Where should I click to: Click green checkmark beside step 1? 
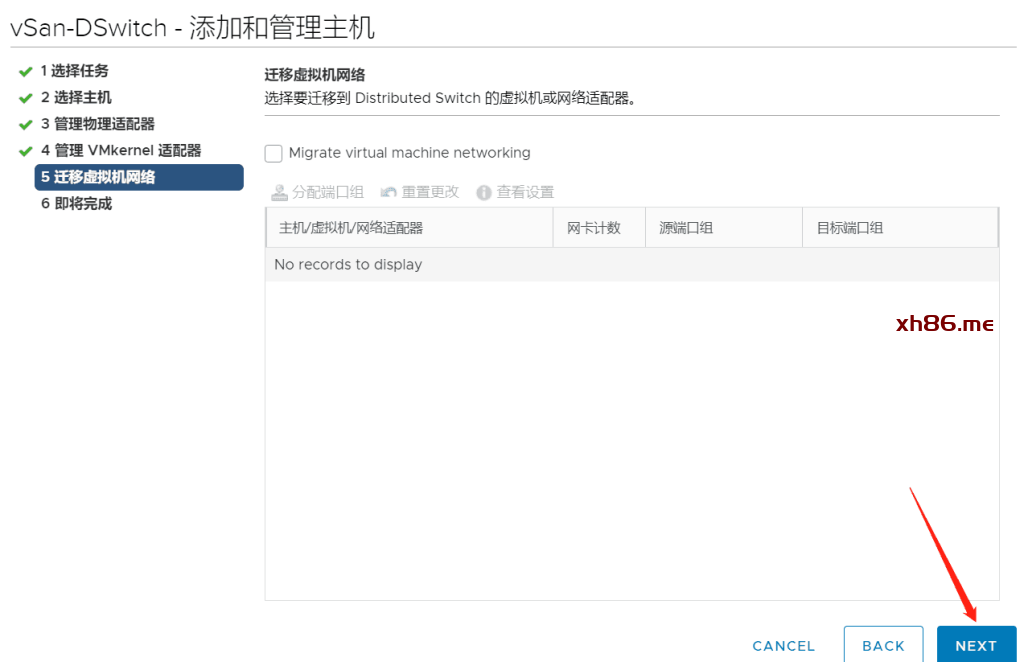[x=26, y=72]
